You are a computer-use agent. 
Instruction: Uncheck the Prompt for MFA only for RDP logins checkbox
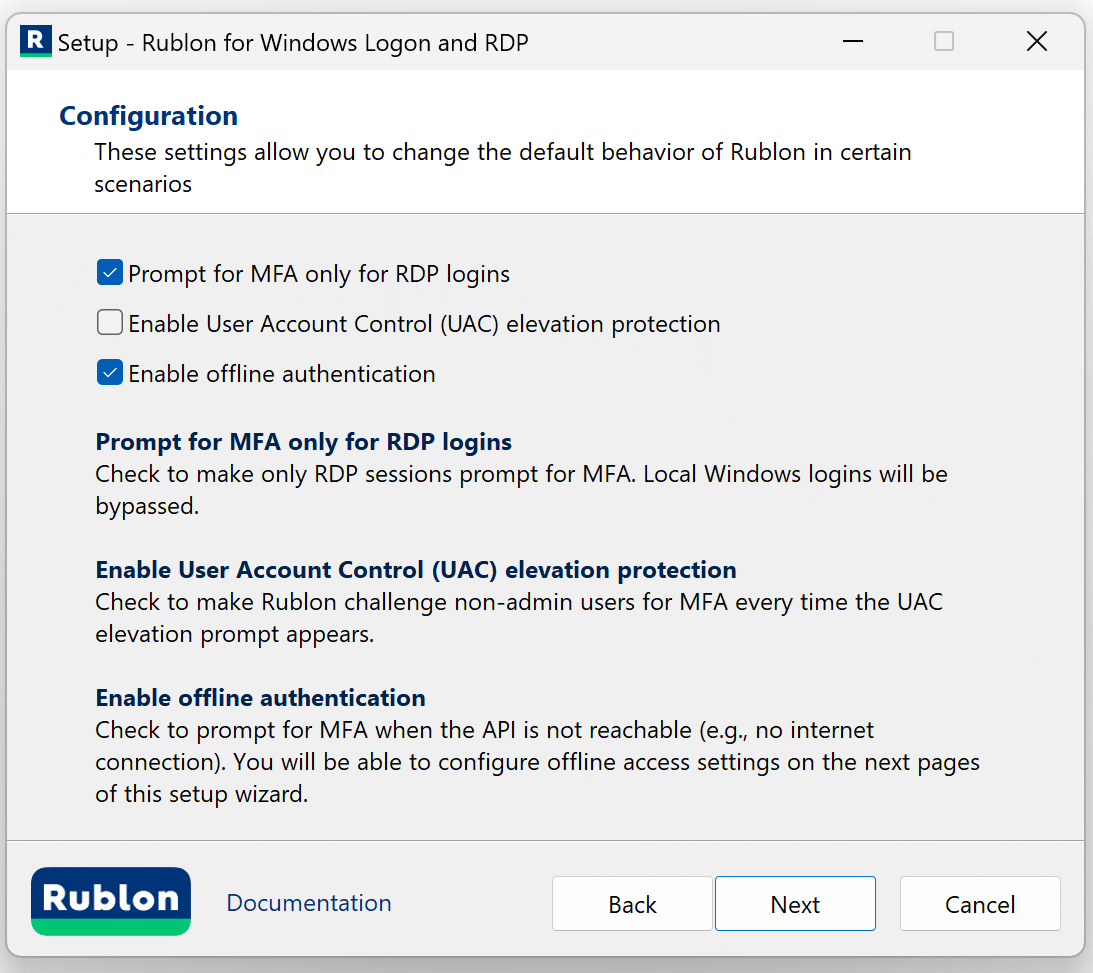coord(109,273)
